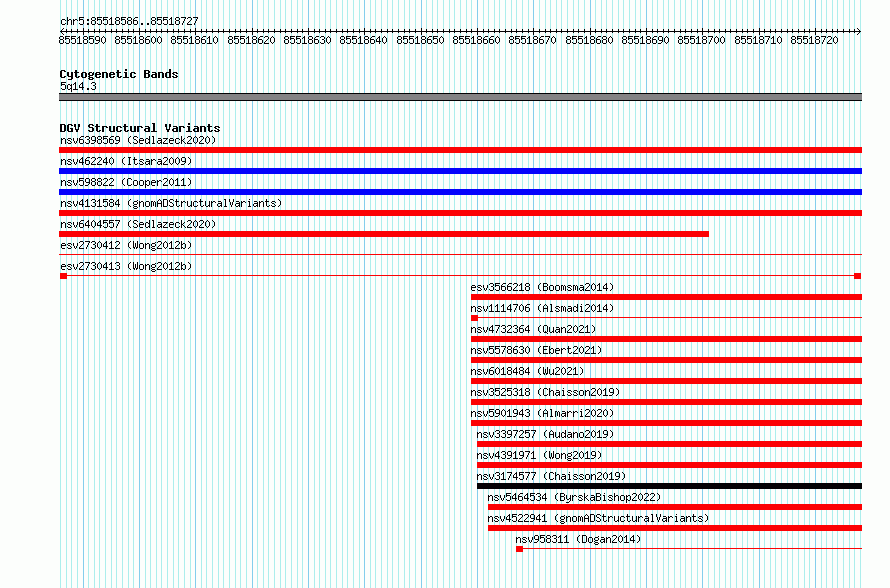Click ruler position 85518620
Screen dimensions: 890x588
click(x=251, y=40)
